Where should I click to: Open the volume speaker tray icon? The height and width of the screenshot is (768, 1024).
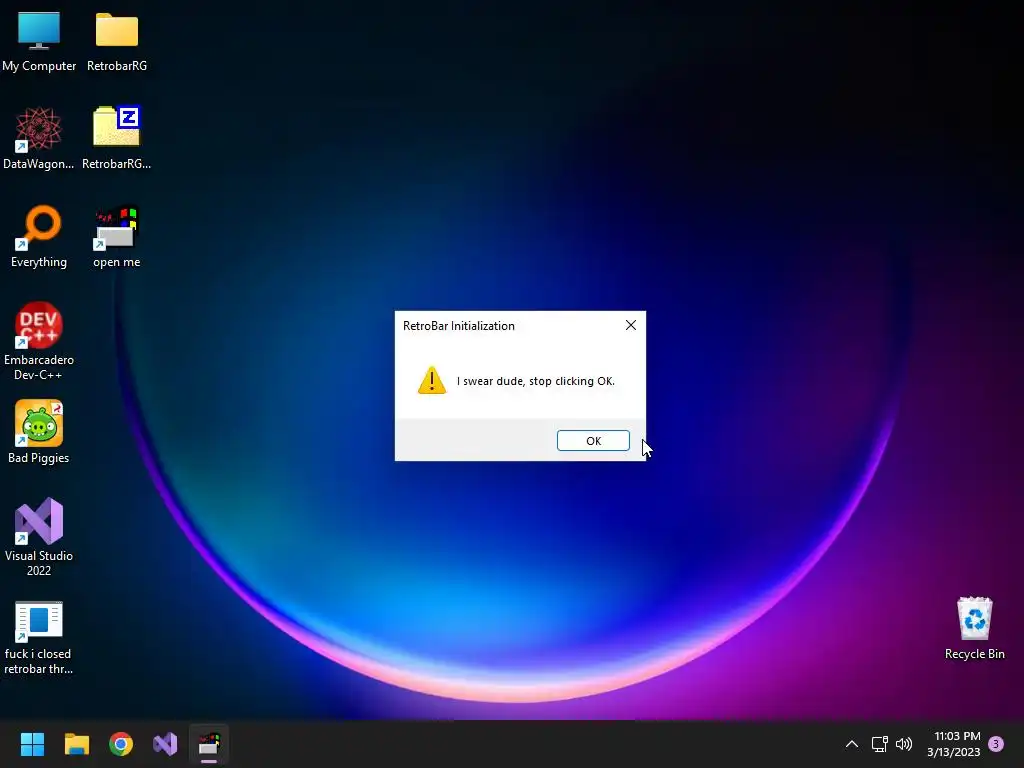(904, 744)
